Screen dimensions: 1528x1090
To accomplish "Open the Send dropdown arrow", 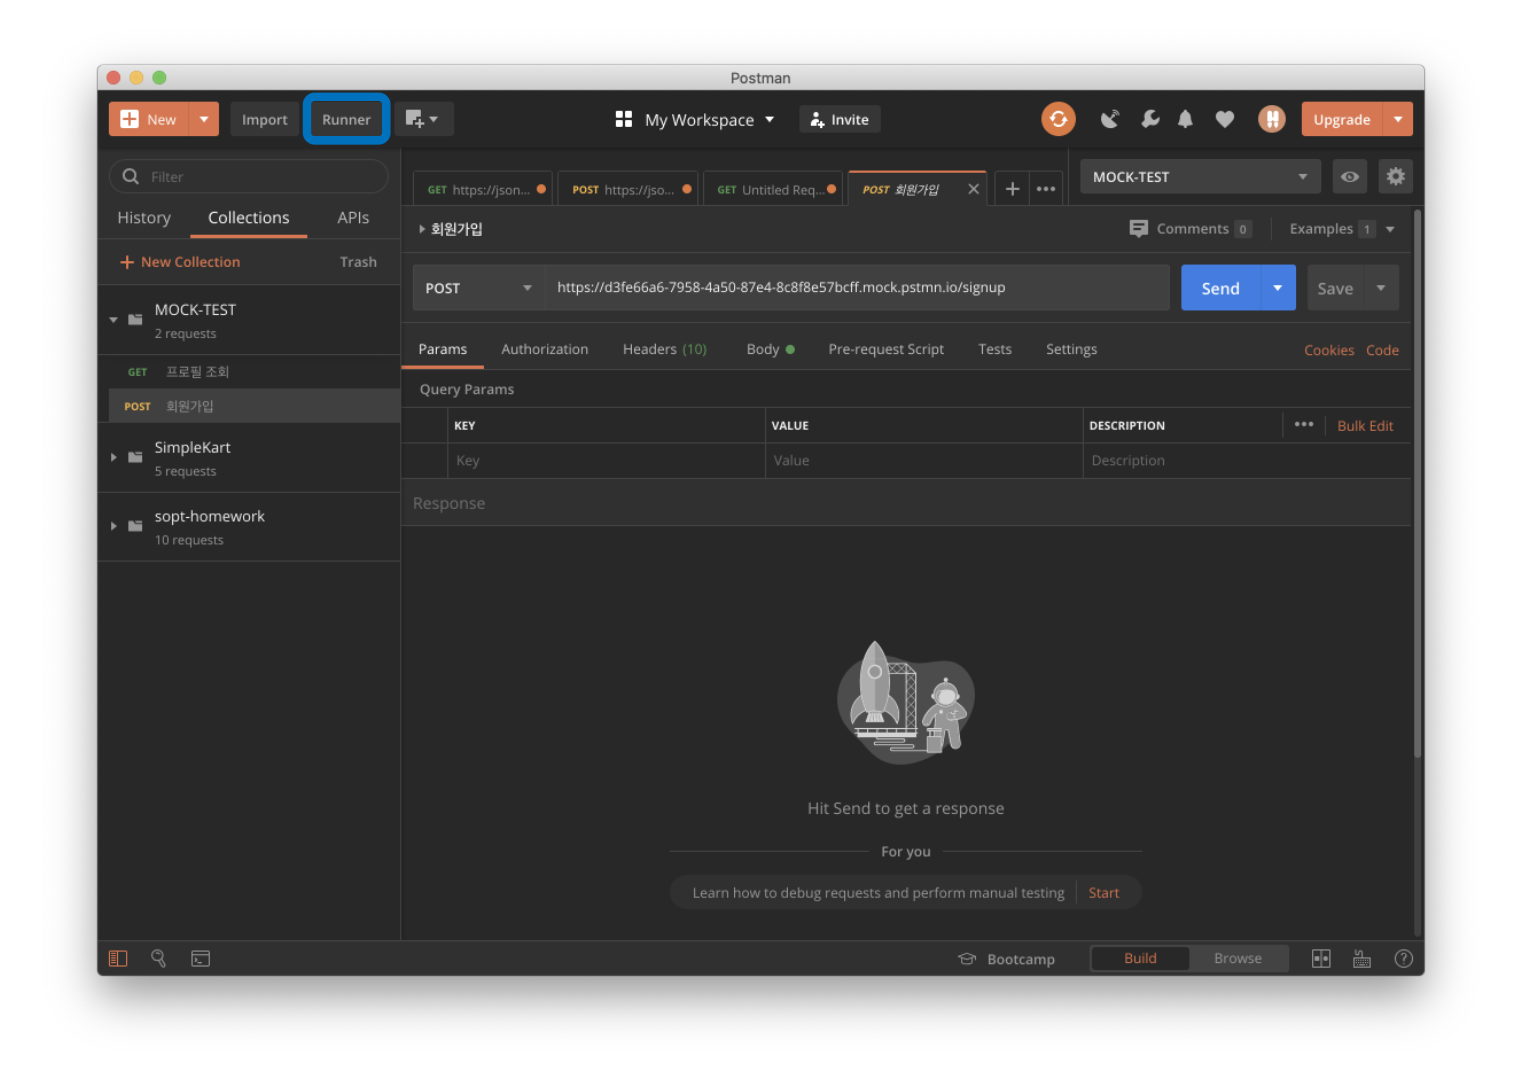I will pos(1278,288).
